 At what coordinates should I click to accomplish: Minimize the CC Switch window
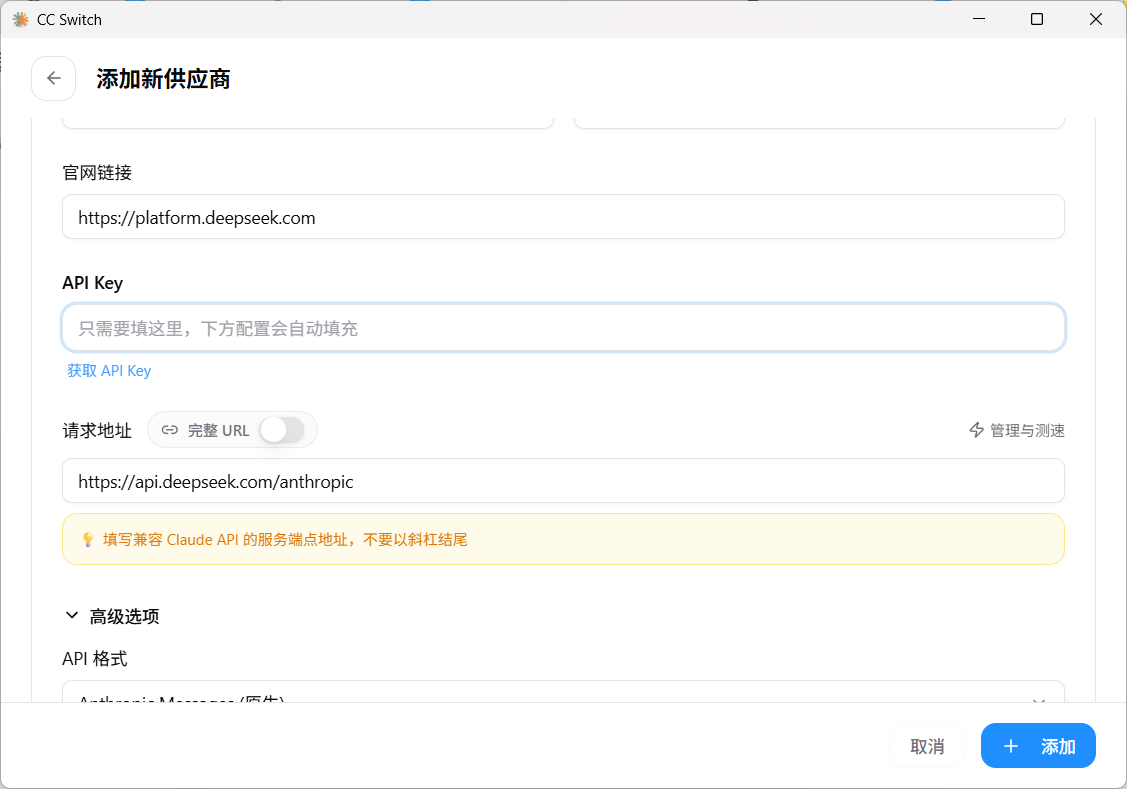tap(978, 19)
